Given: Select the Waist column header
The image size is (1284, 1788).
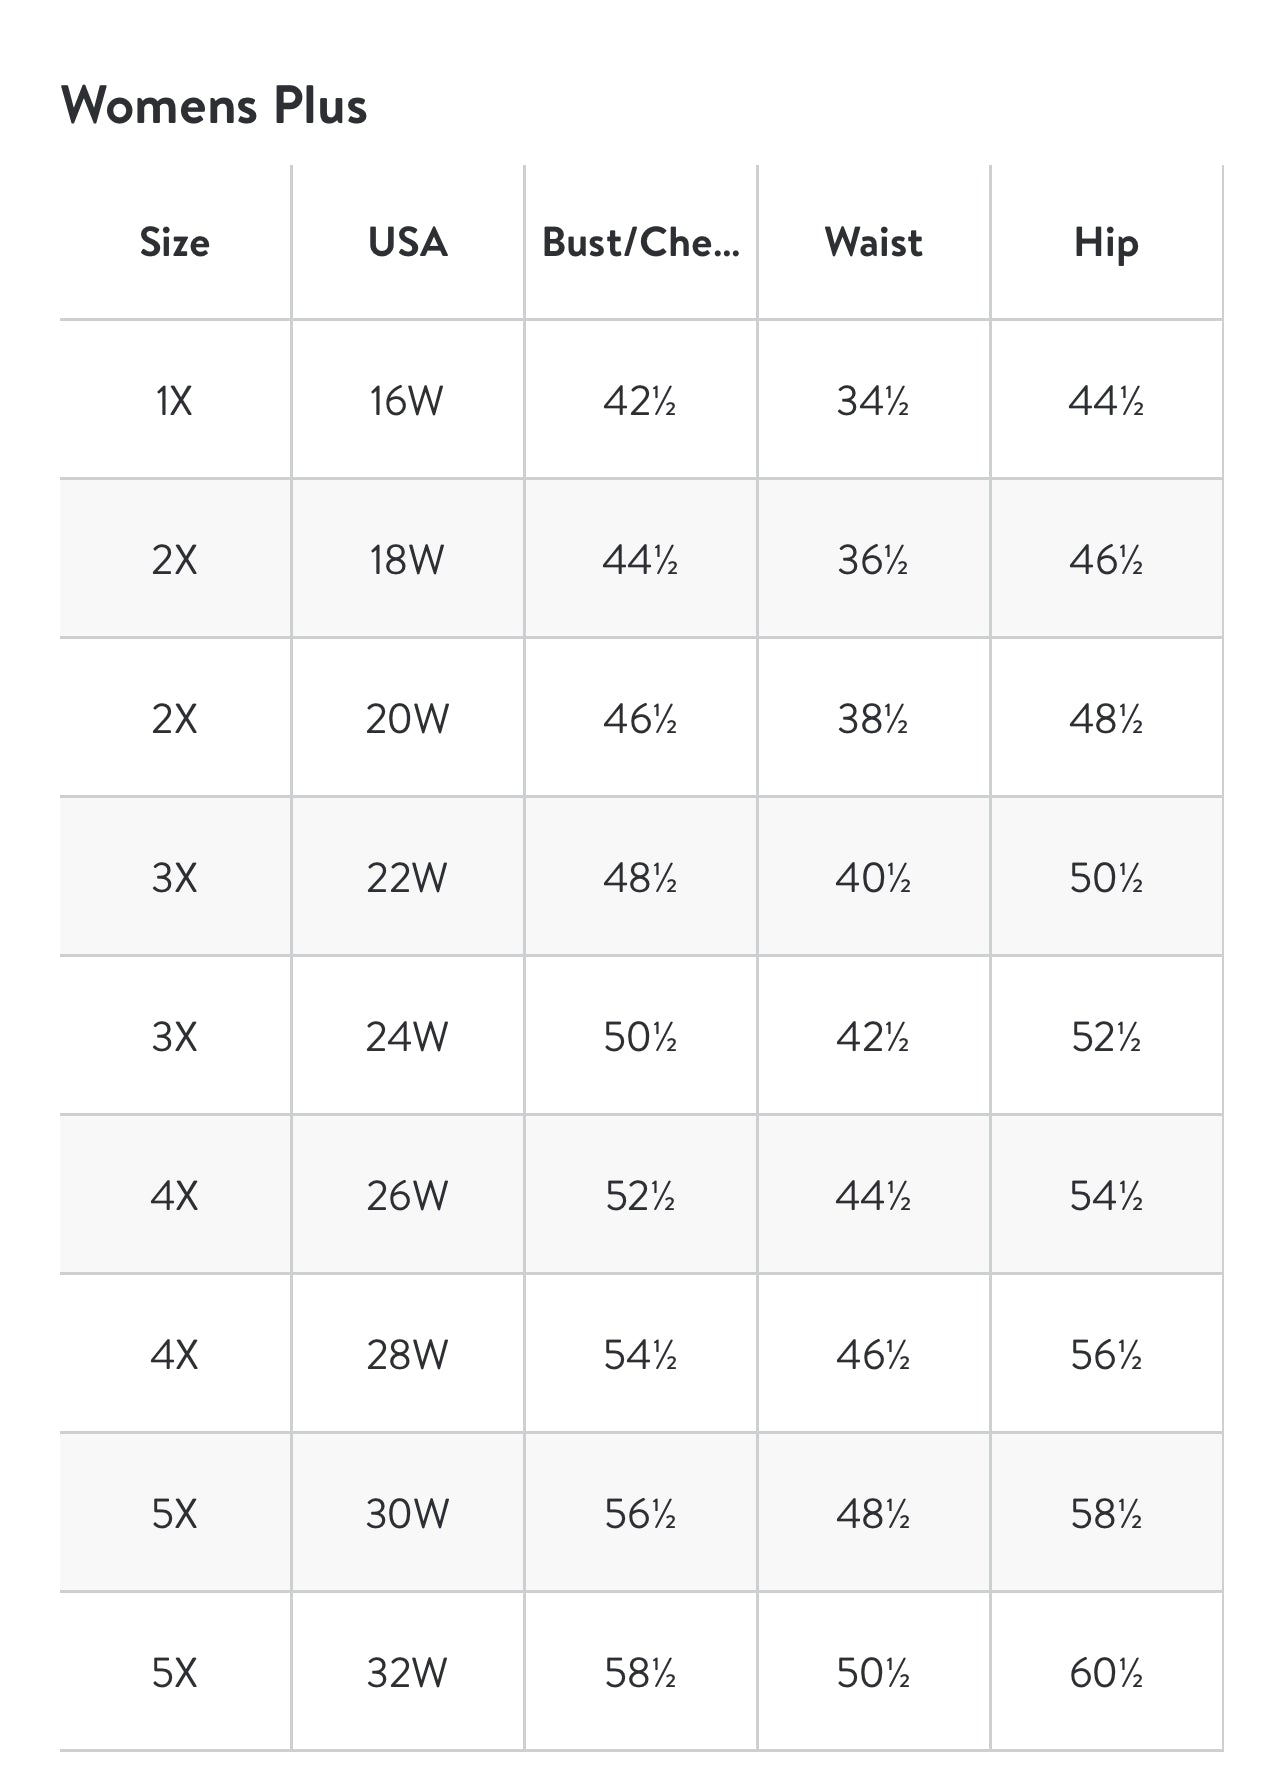Looking at the screenshot, I should (873, 243).
